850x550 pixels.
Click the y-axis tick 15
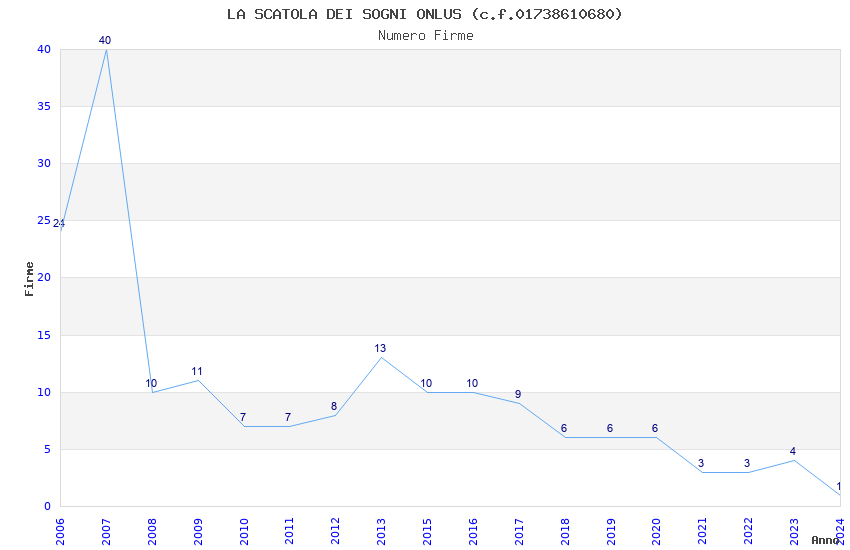(44, 335)
